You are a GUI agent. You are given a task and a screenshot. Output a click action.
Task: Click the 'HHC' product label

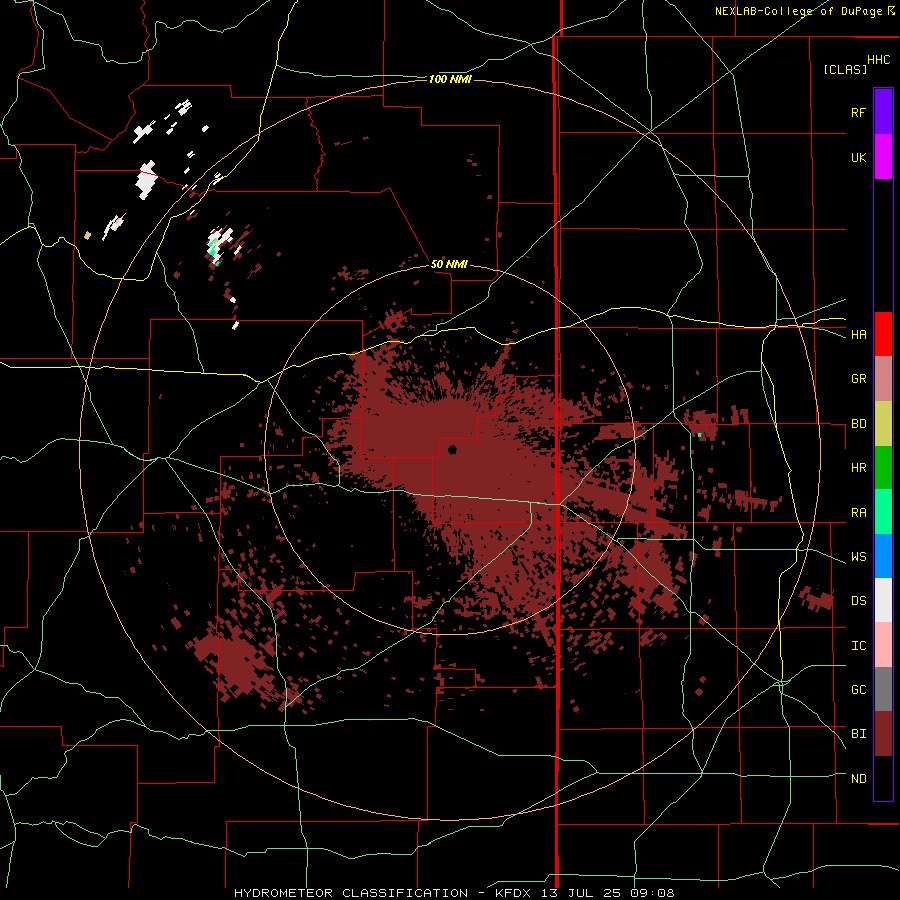879,60
